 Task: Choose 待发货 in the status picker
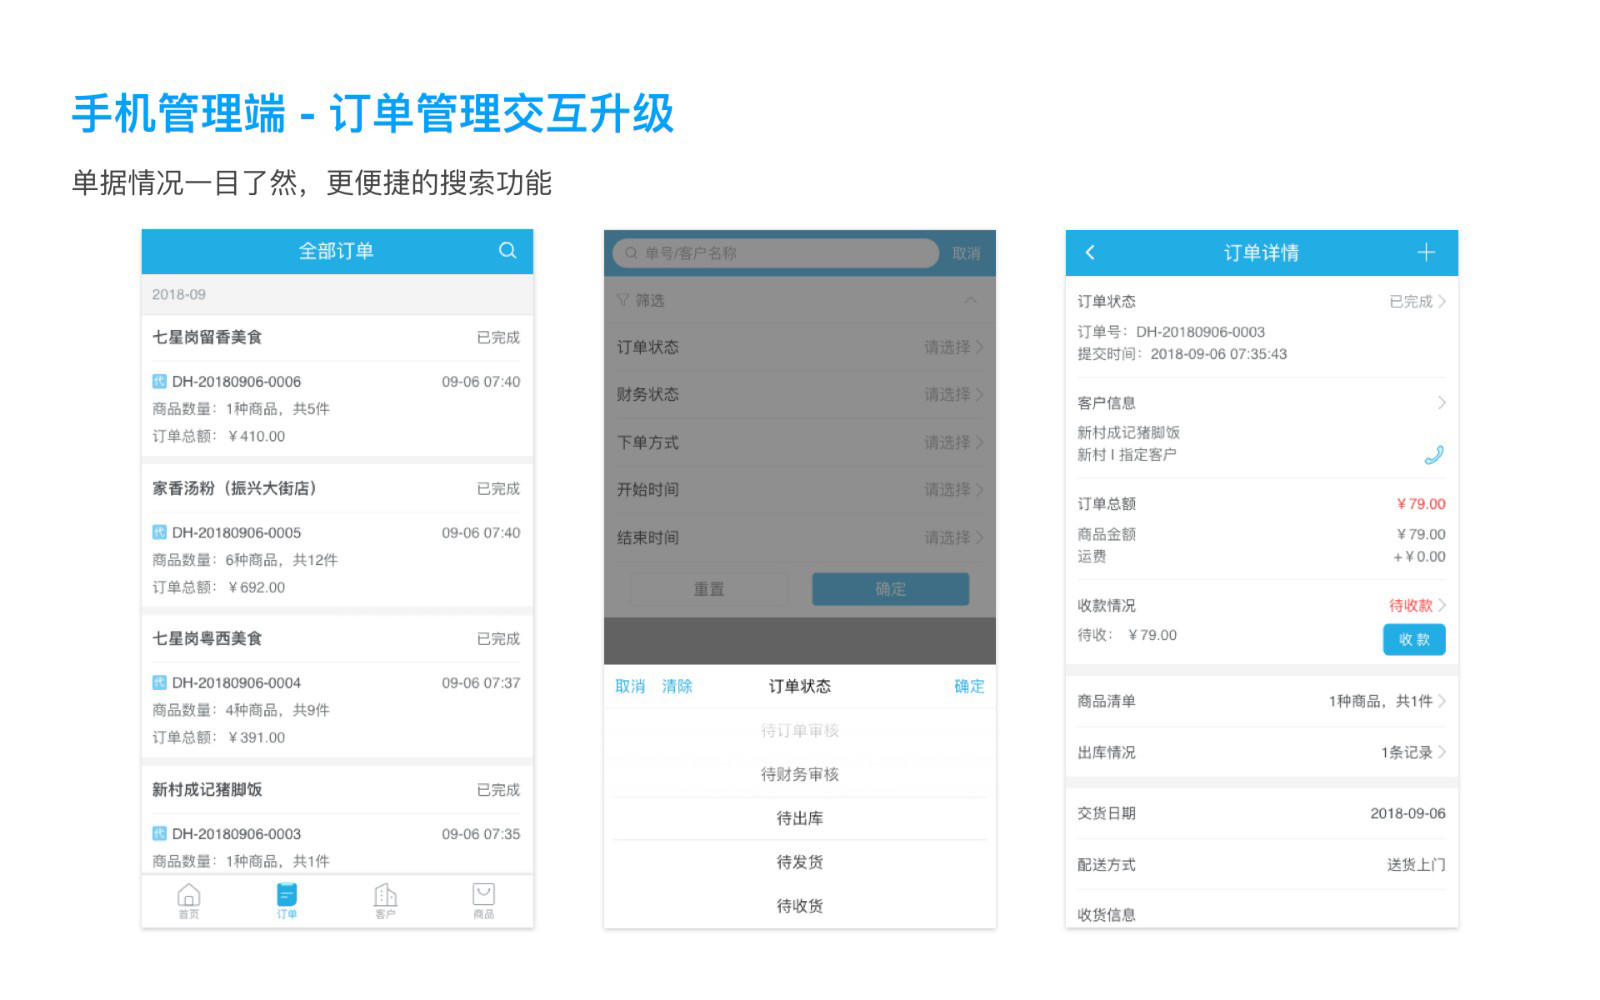tap(800, 863)
